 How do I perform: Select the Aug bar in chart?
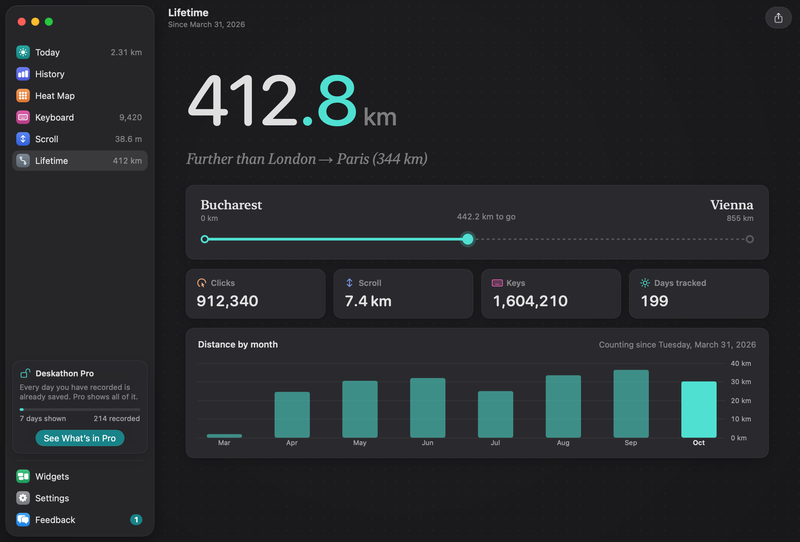563,406
